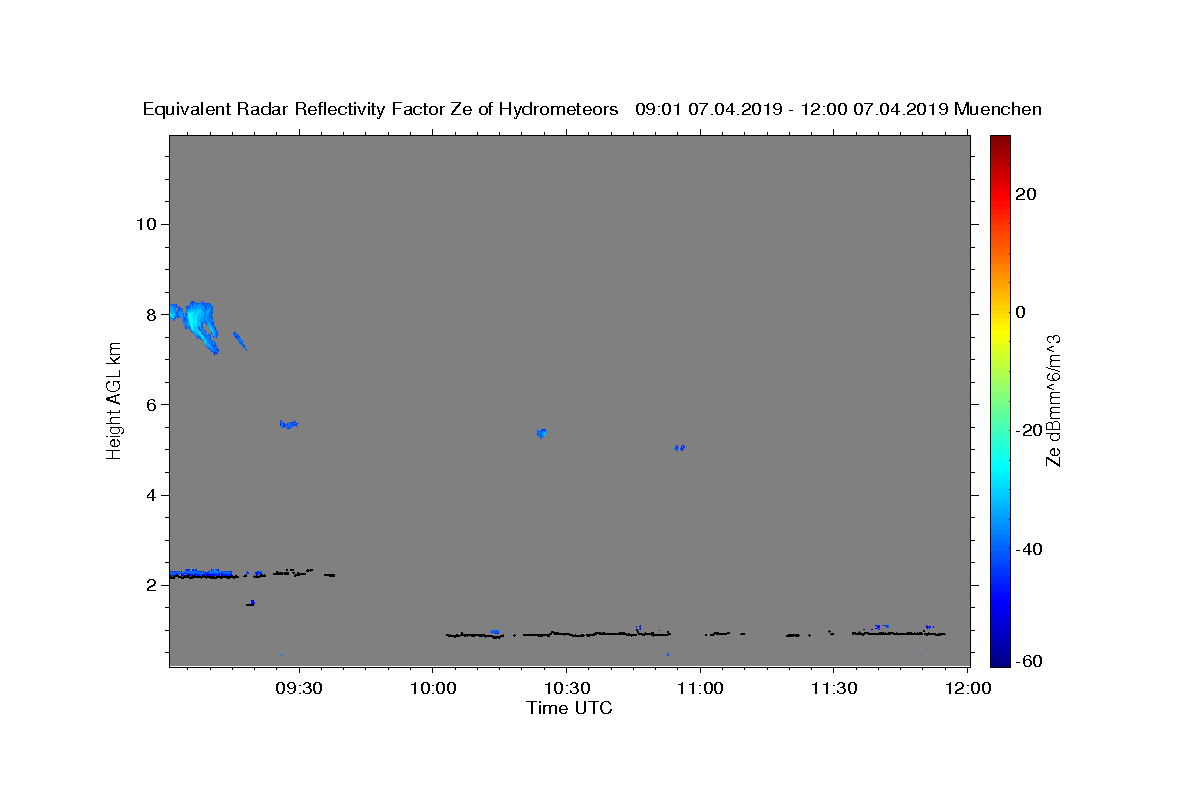Screen dimensions: 1200x800
Task: Click the '11:30' time tick label
Action: (833, 688)
